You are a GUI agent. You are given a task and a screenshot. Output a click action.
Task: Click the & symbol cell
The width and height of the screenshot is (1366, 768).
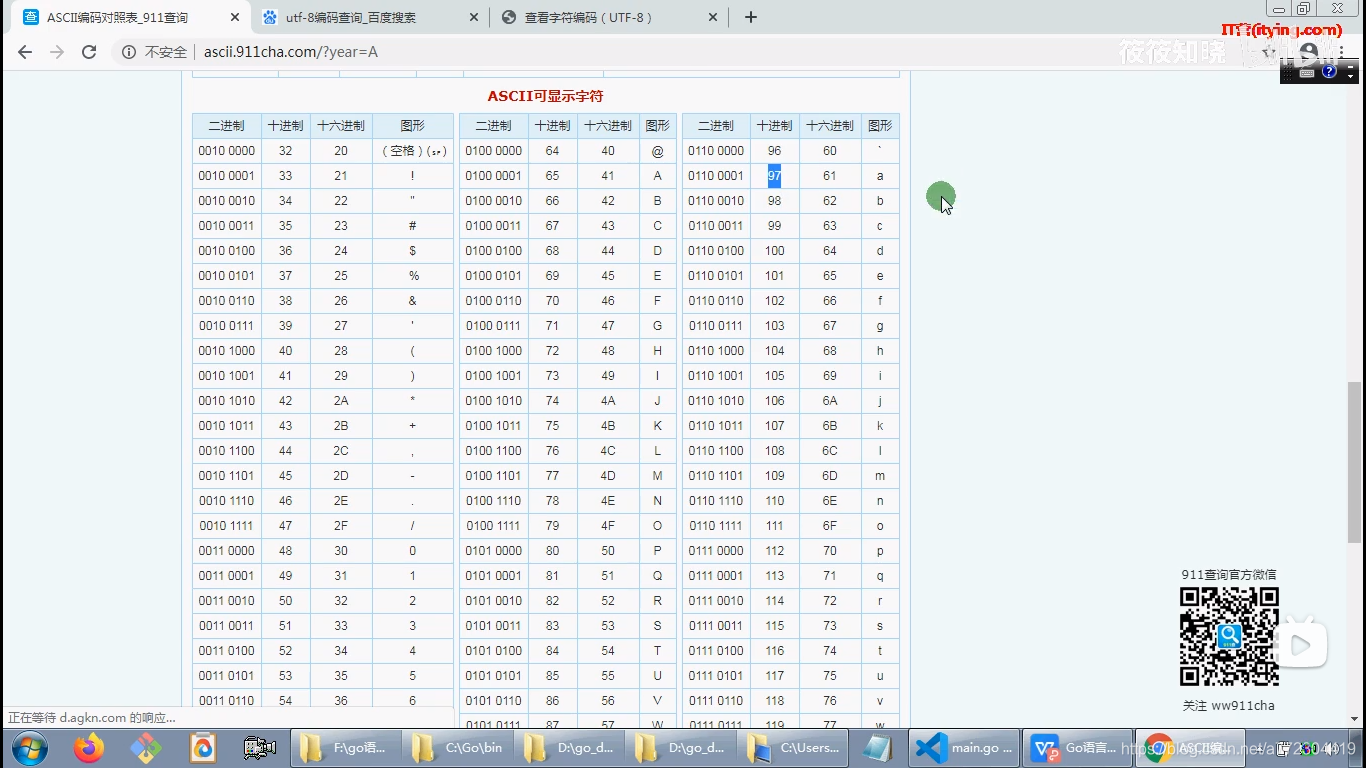pyautogui.click(x=413, y=301)
